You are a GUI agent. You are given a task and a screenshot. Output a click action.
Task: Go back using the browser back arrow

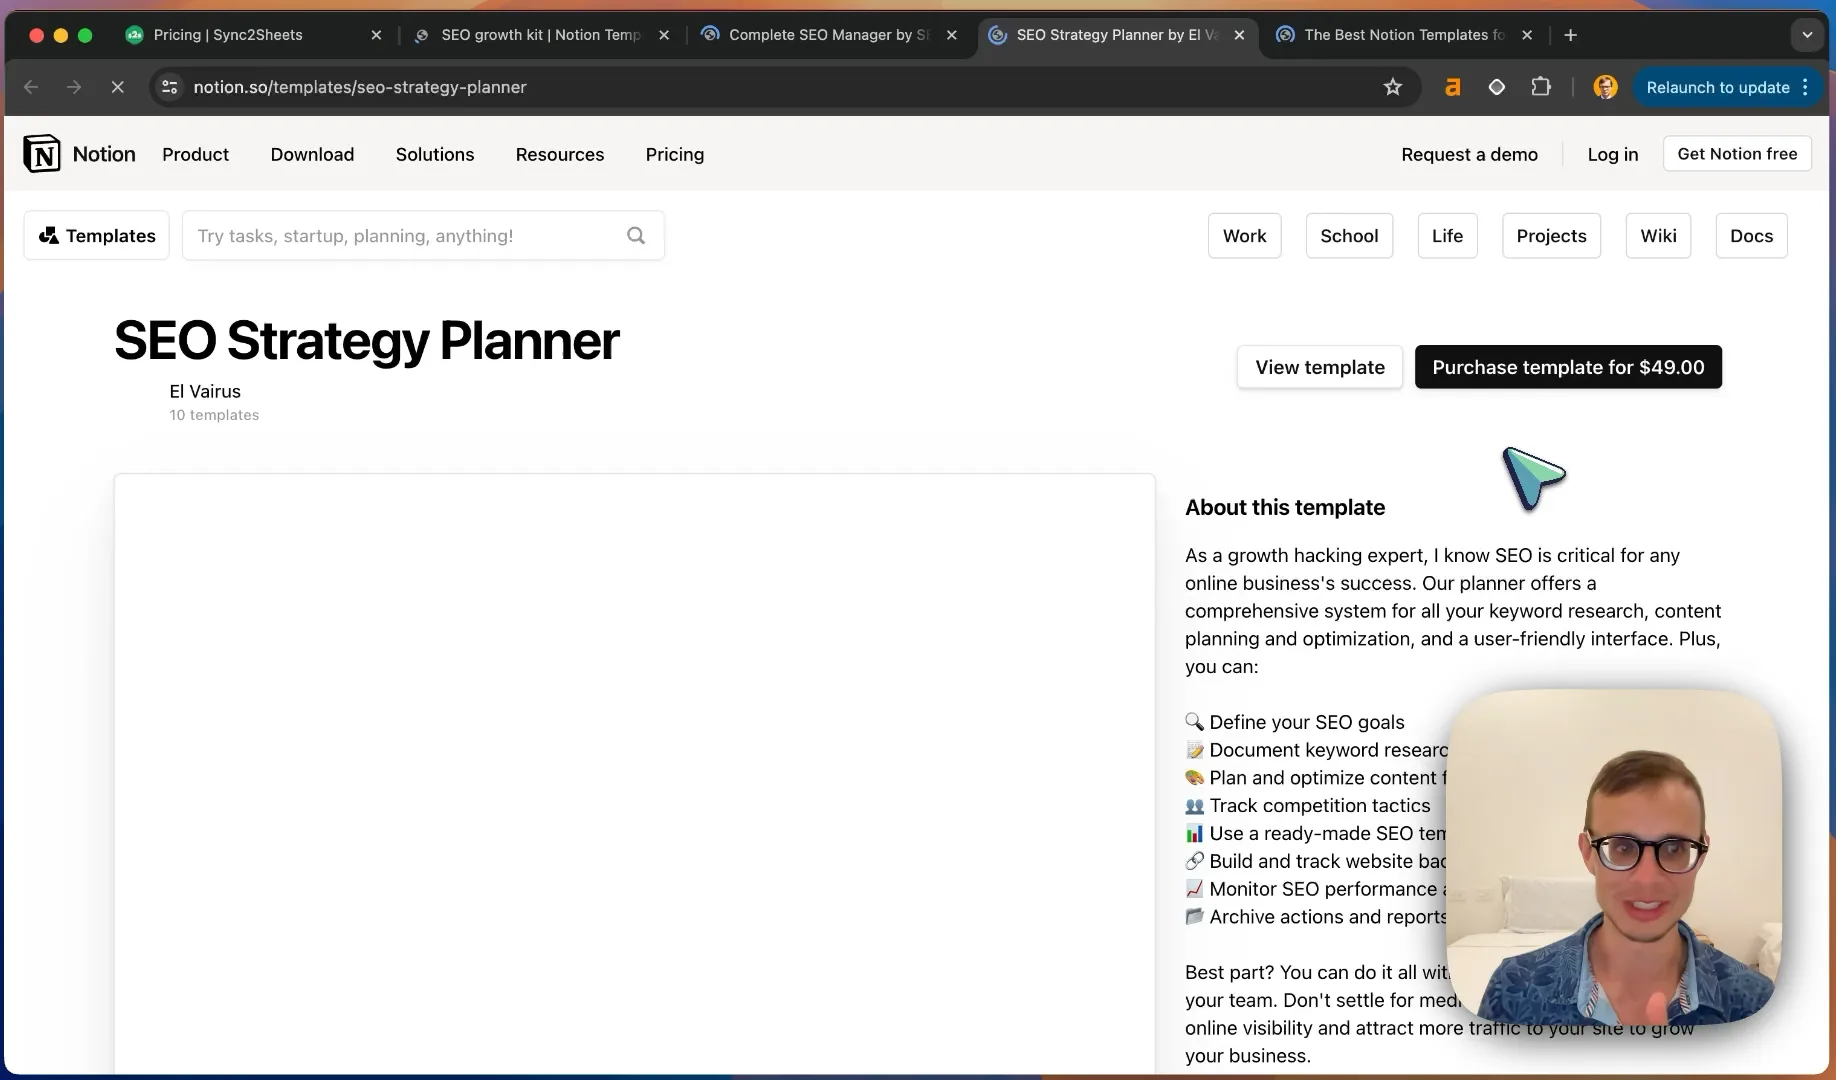(x=31, y=87)
